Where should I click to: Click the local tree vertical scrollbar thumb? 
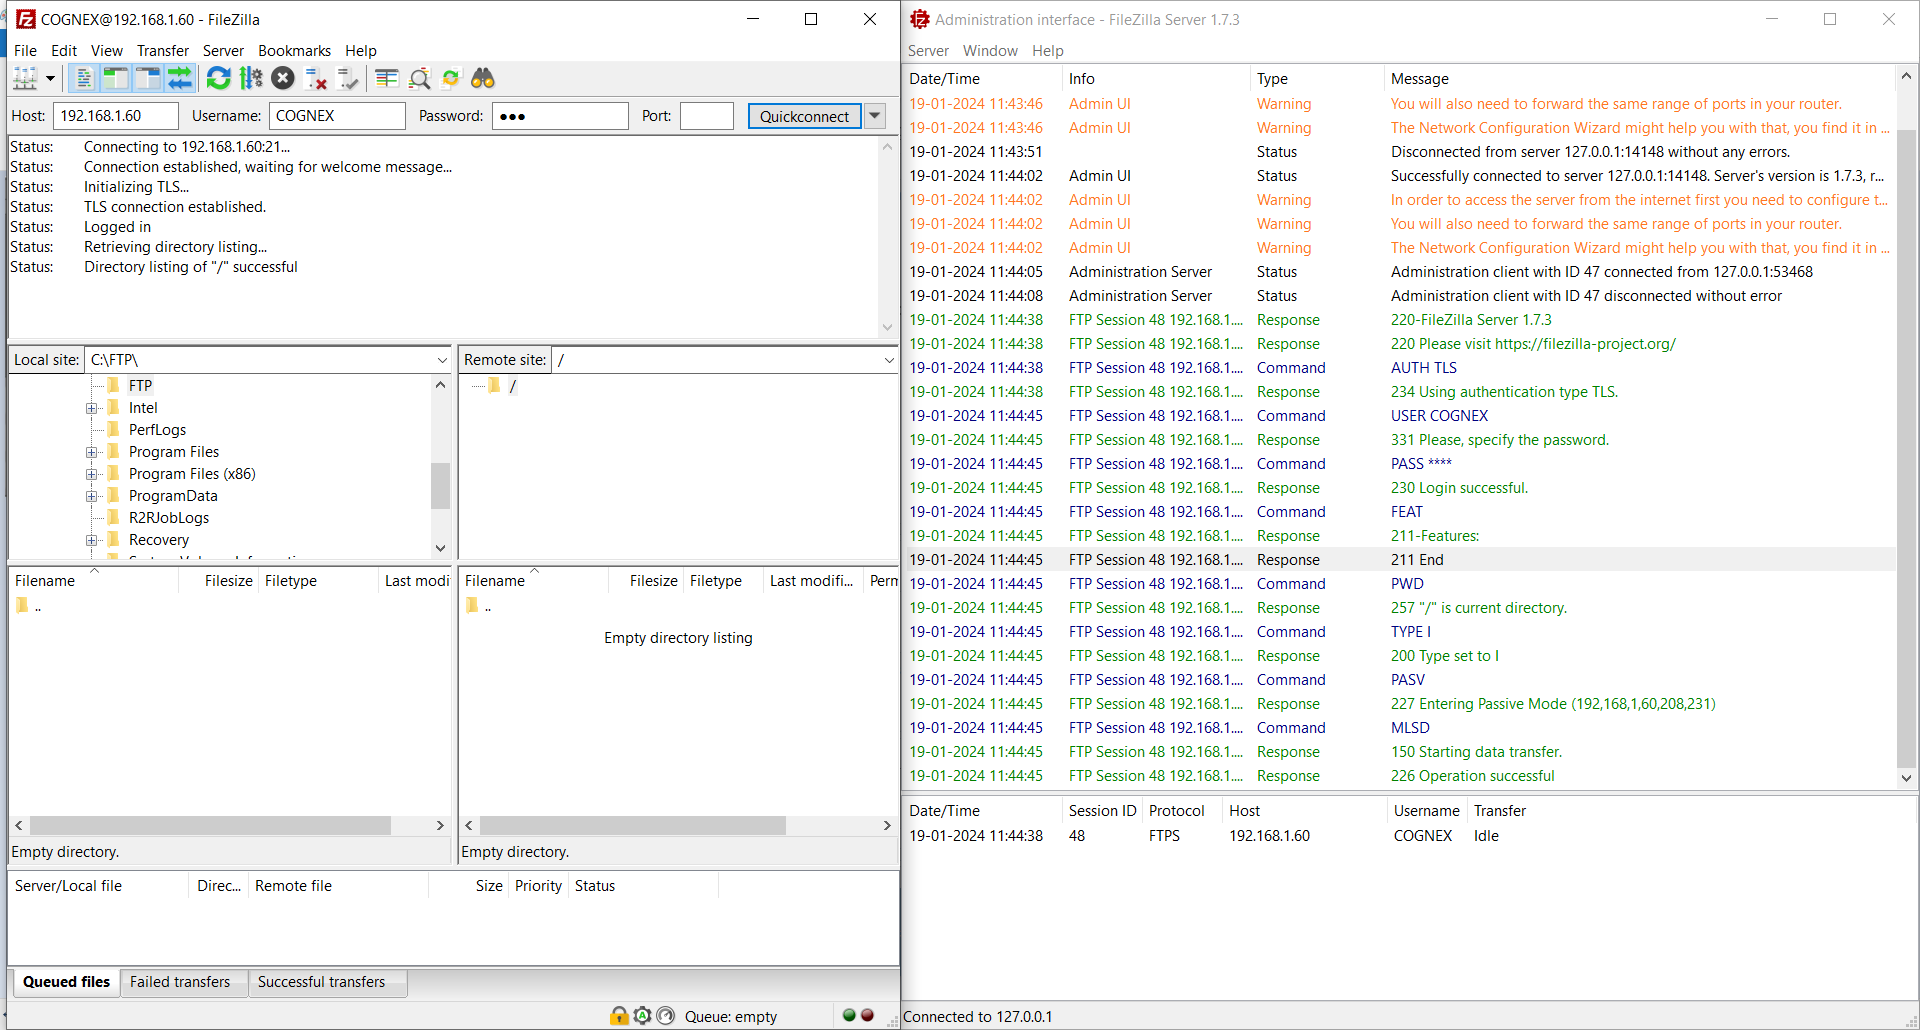pos(440,486)
